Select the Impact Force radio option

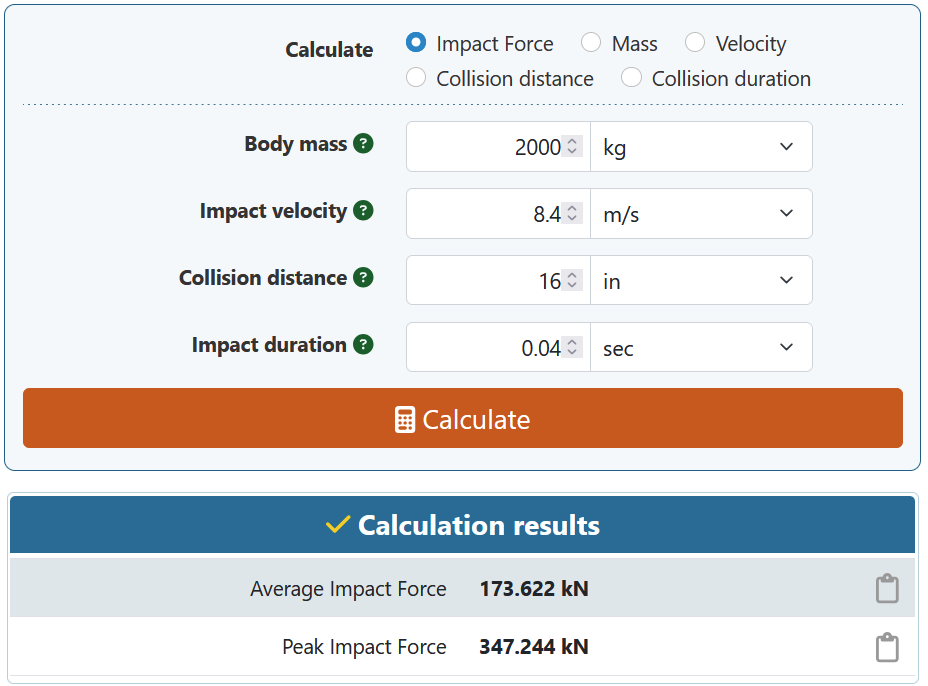coord(416,43)
